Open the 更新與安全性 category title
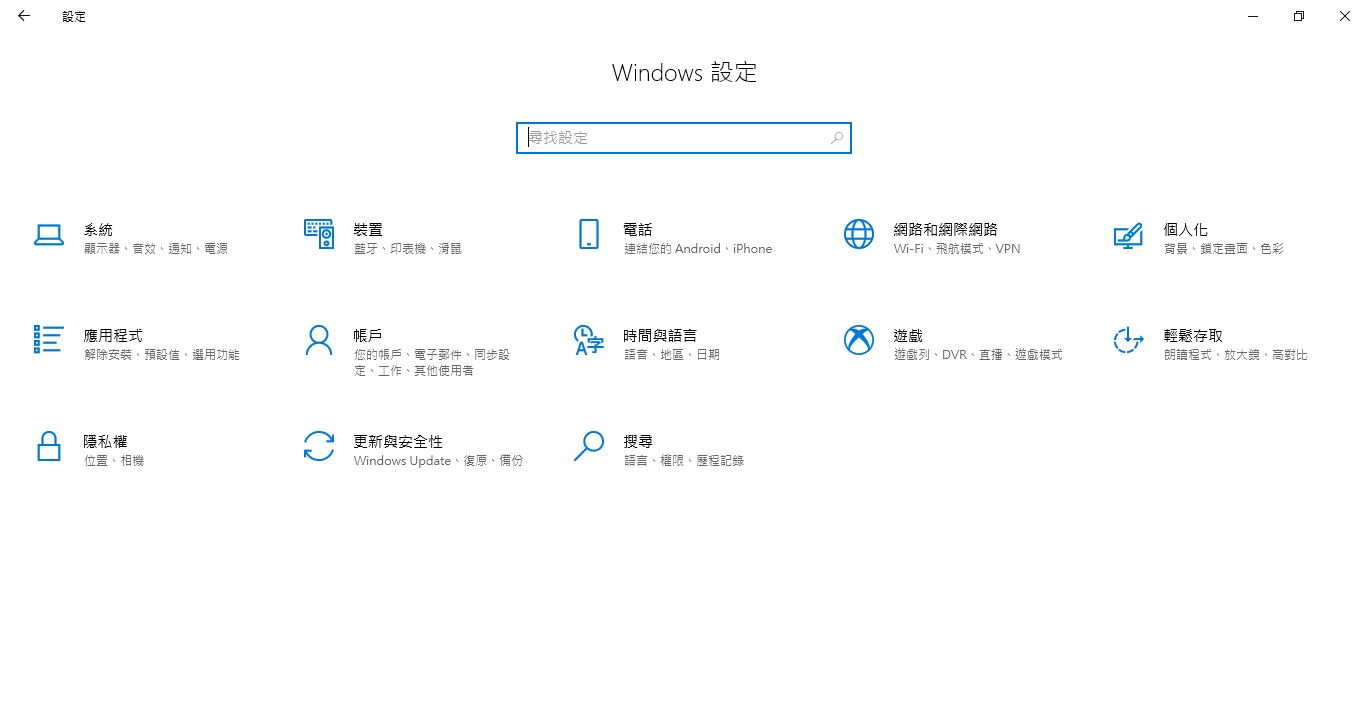The image size is (1368, 728). tap(398, 442)
